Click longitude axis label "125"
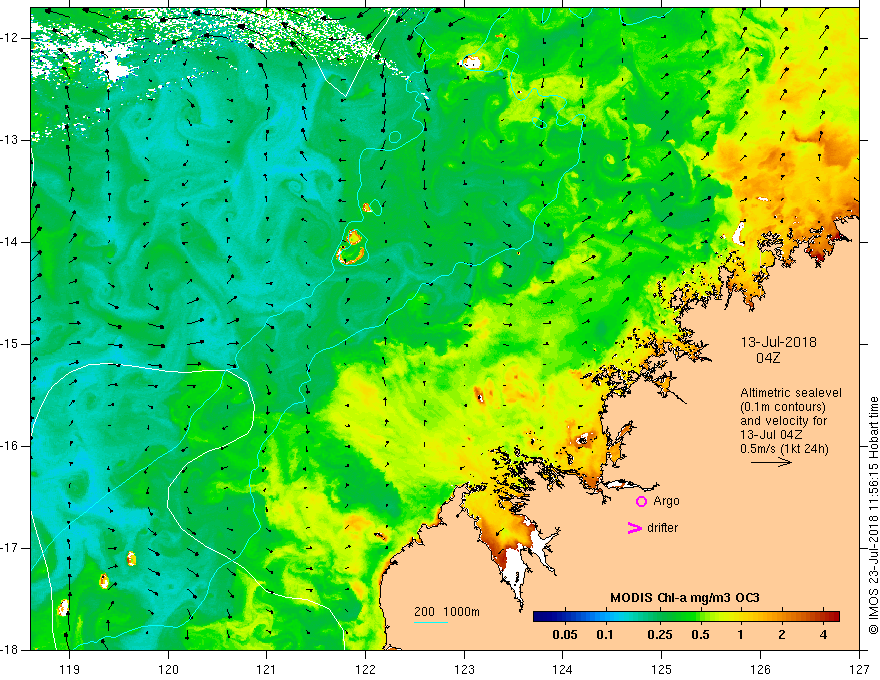The height and width of the screenshot is (680, 880). tap(662, 669)
